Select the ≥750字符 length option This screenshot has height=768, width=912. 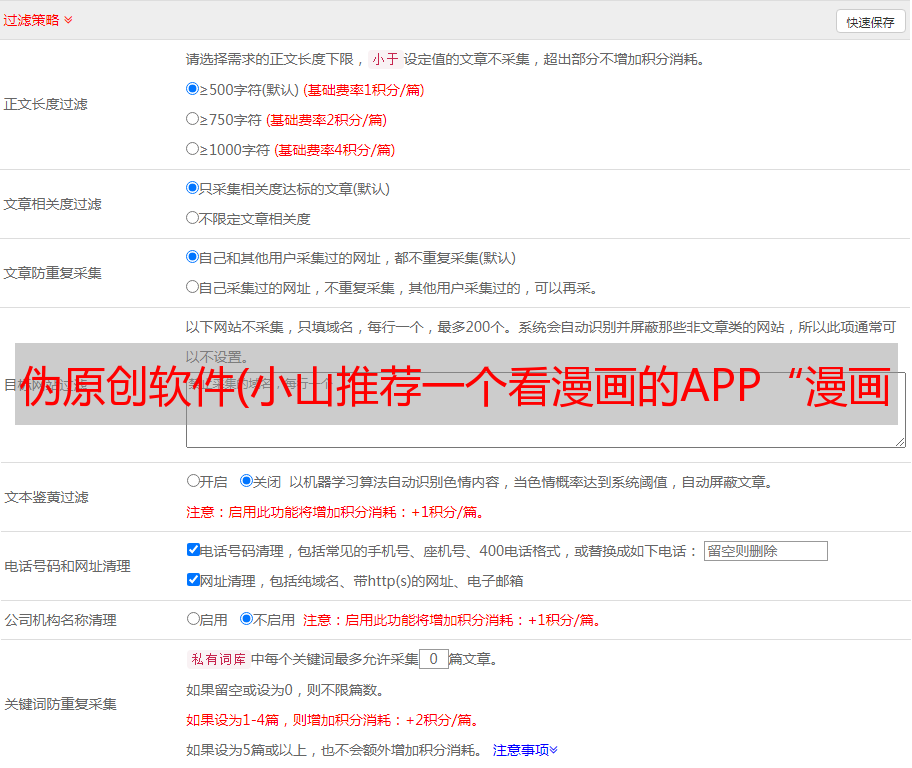[193, 119]
